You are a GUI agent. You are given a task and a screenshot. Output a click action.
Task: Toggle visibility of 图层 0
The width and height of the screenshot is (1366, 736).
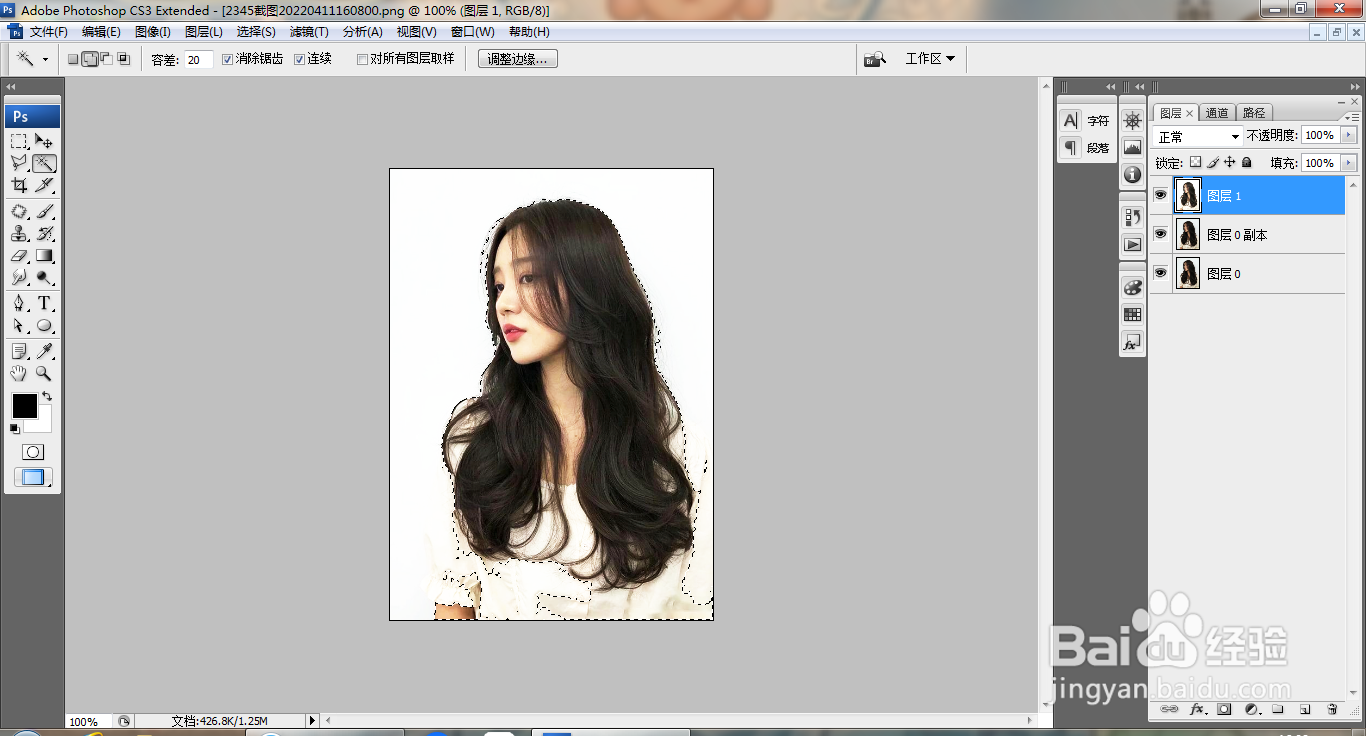[x=1160, y=273]
